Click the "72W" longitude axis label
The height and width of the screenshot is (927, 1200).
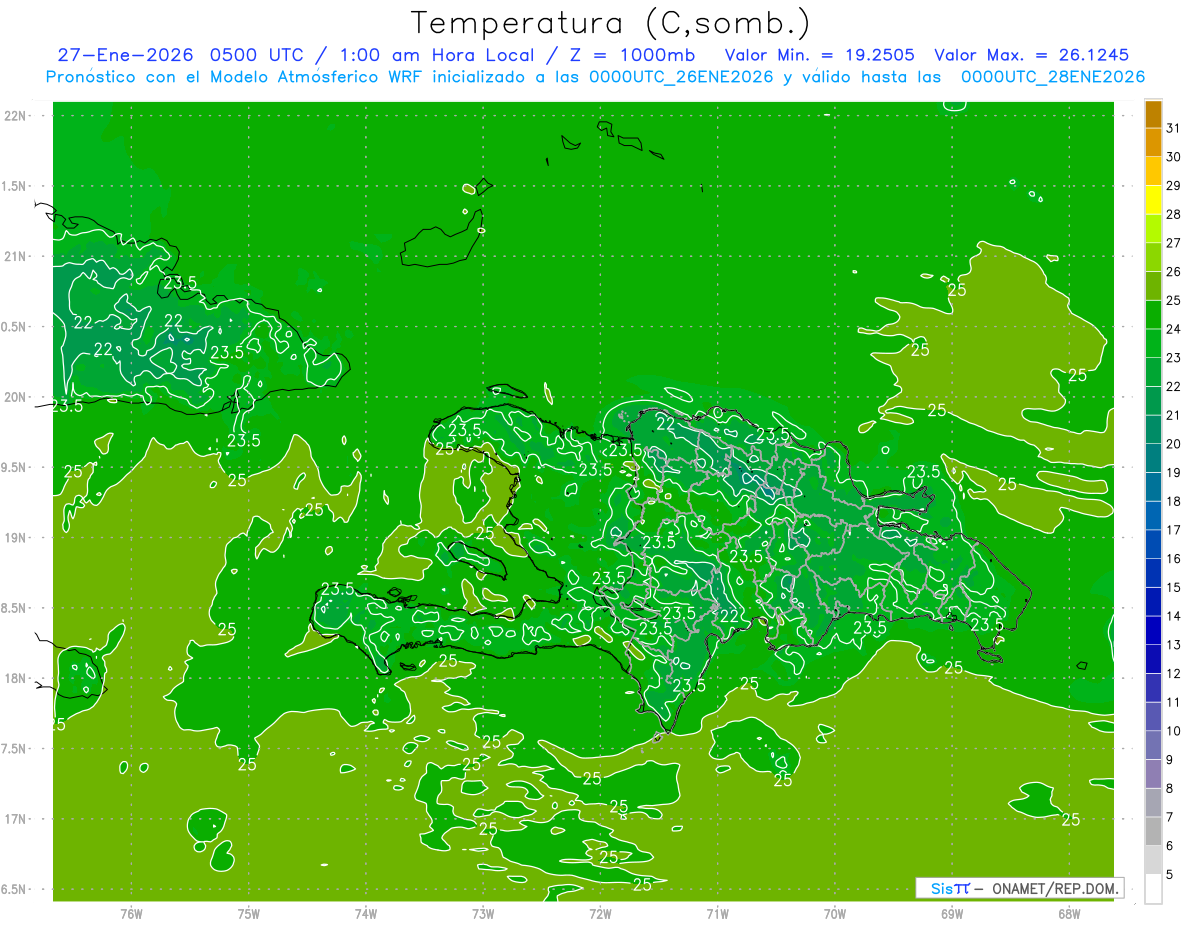click(600, 913)
